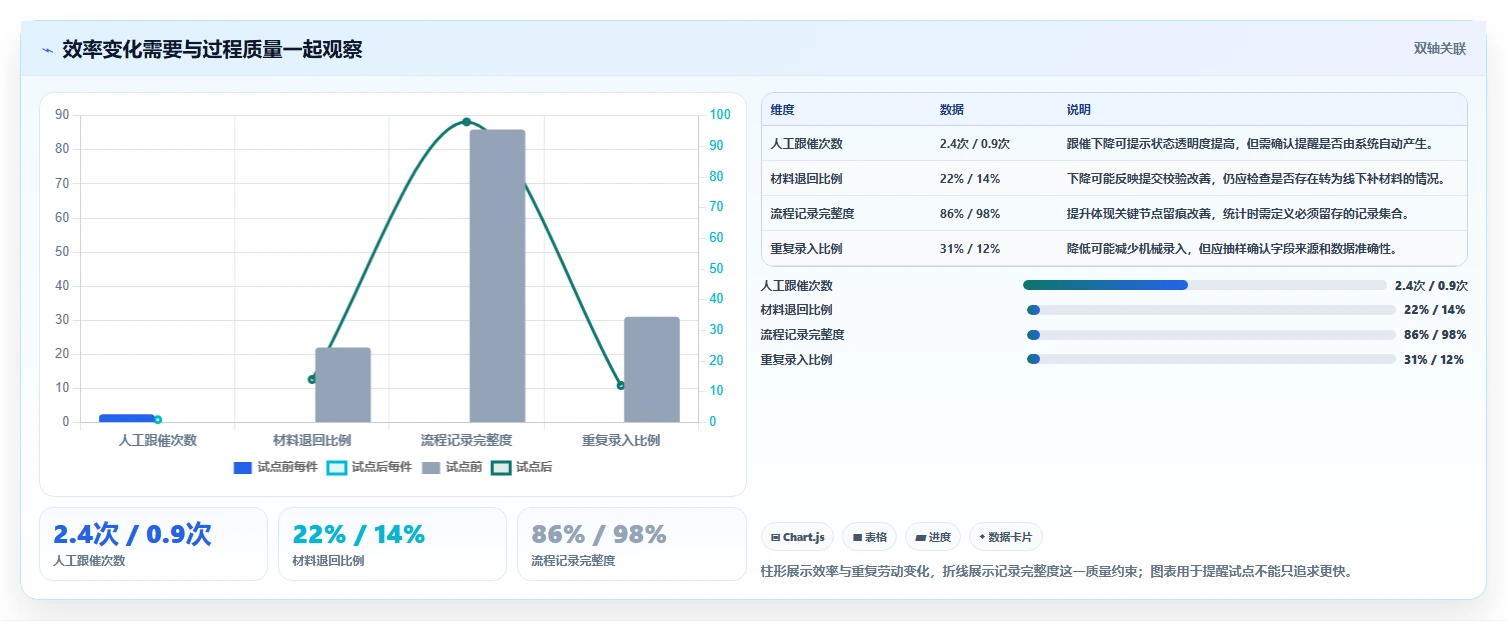1507x621 pixels.
Task: Click the 重复录入比例 progress bar
Action: 1211,359
